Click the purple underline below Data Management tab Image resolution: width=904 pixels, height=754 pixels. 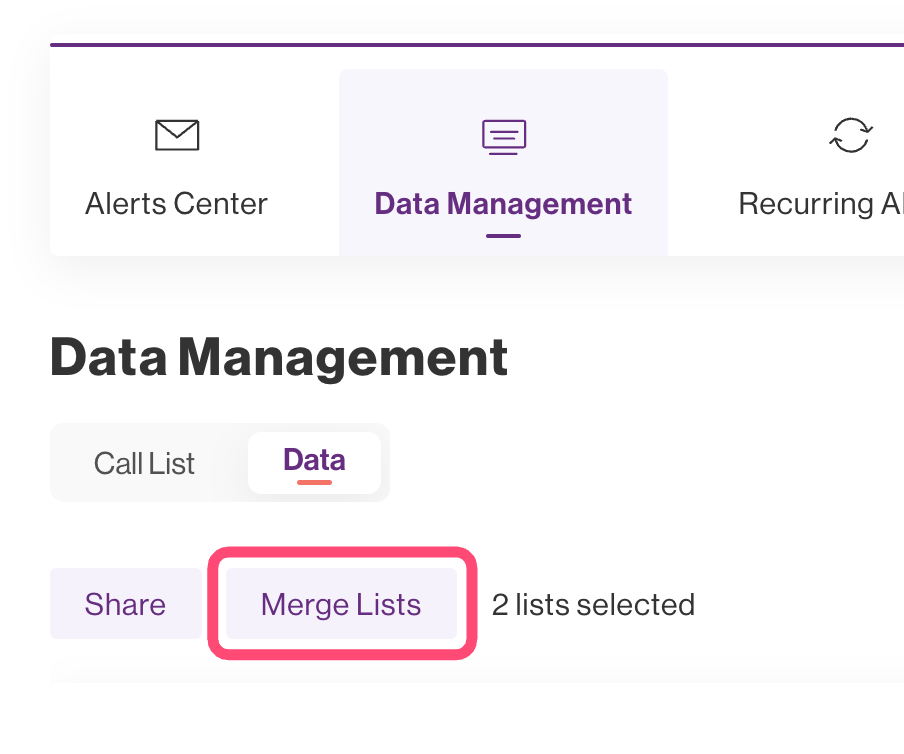pyautogui.click(x=503, y=236)
